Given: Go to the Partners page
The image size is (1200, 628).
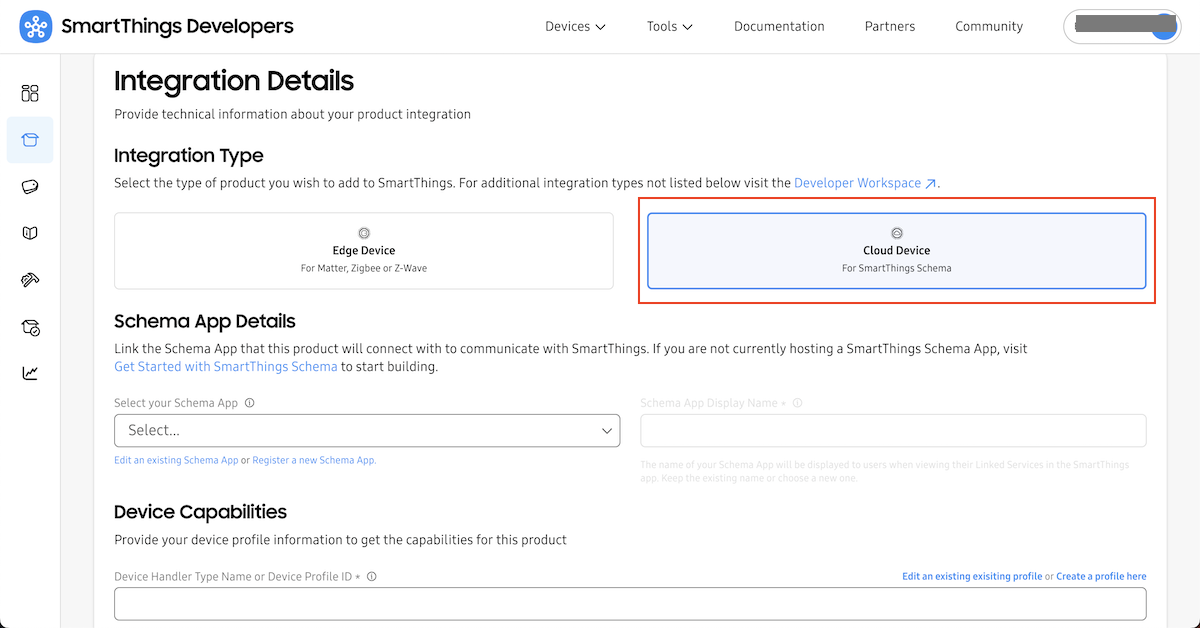Looking at the screenshot, I should click(x=890, y=27).
